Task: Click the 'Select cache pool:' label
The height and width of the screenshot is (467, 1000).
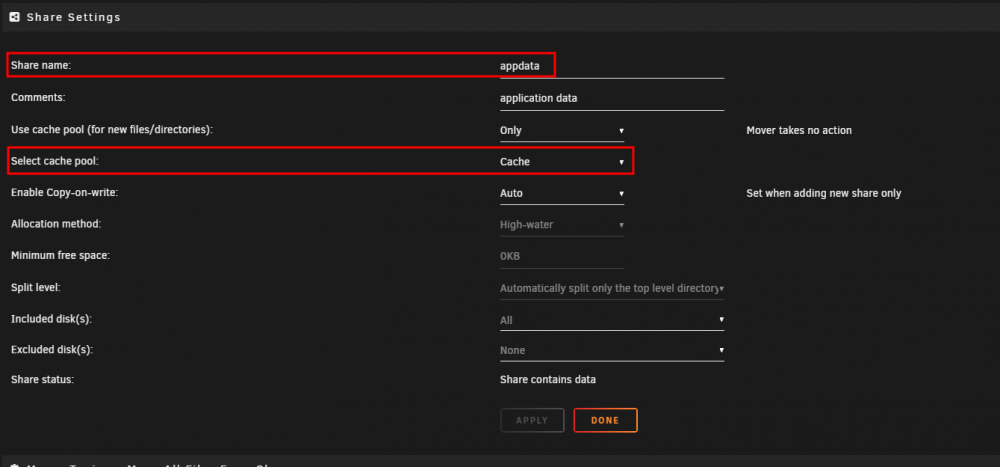Action: (x=55, y=161)
